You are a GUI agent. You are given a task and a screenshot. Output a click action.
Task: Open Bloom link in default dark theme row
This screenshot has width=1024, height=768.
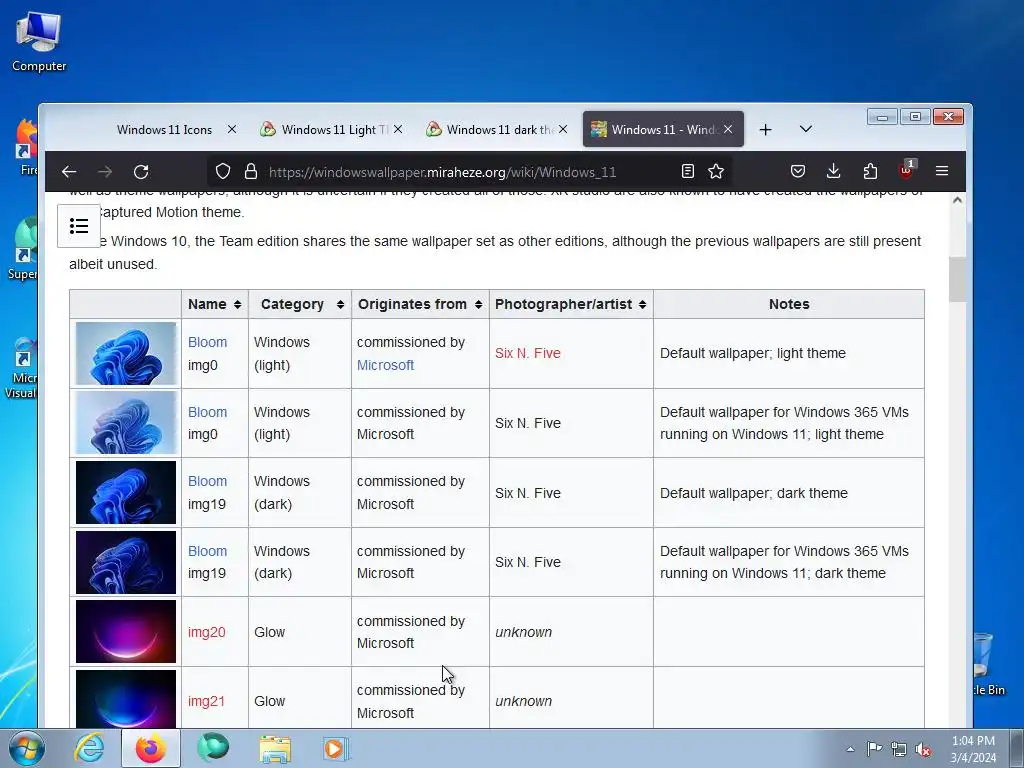[x=208, y=481]
